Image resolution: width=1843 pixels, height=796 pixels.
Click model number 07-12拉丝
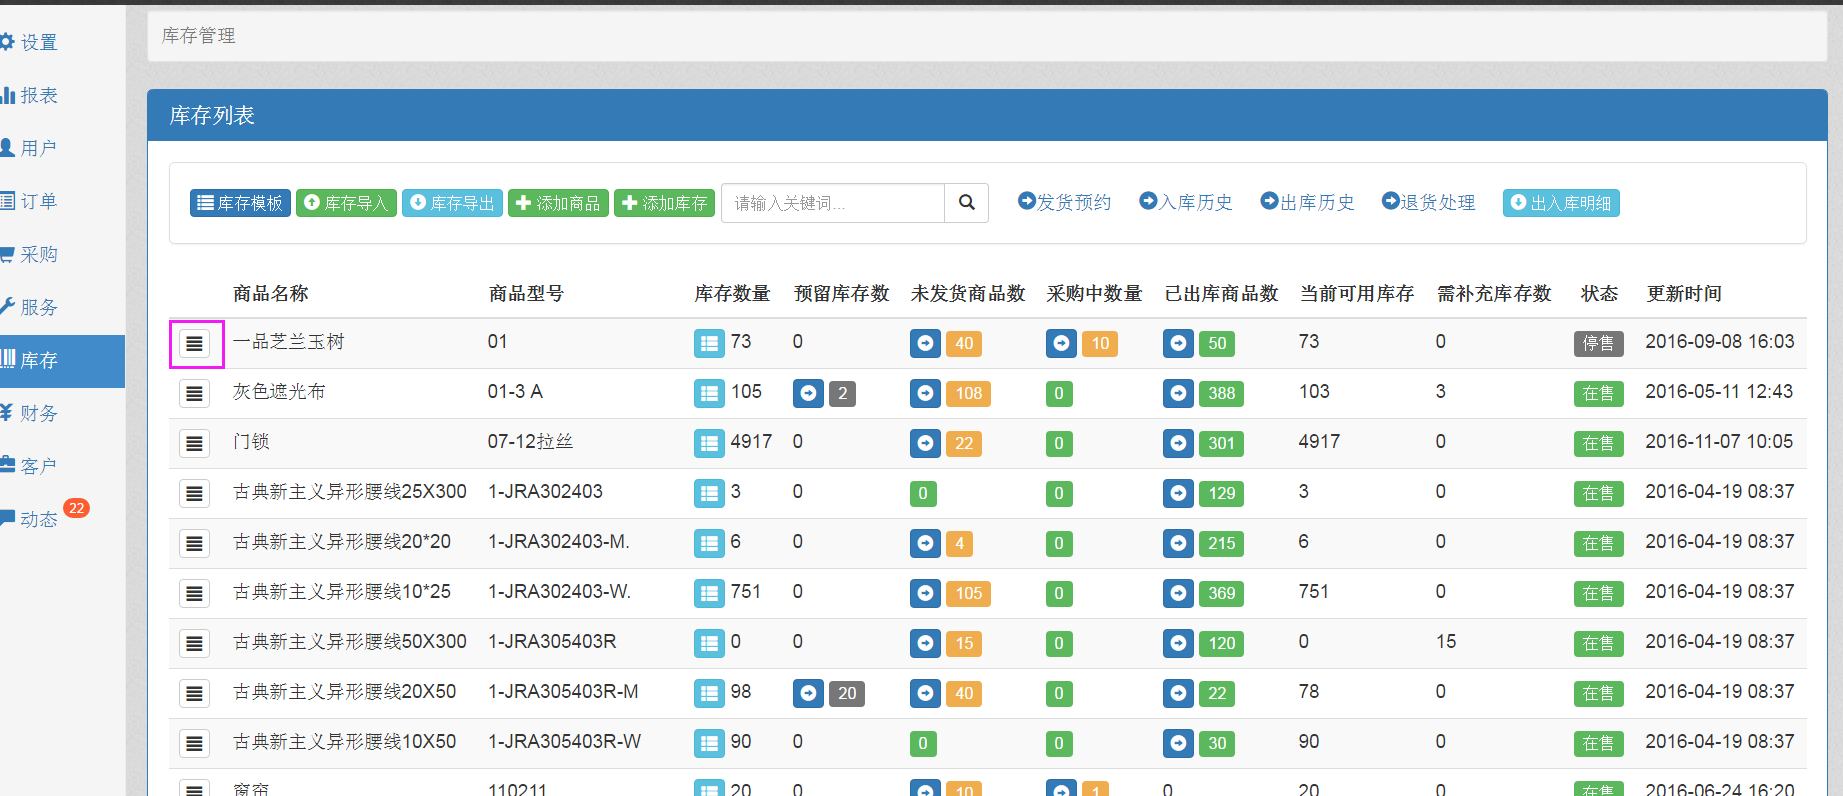pos(530,442)
